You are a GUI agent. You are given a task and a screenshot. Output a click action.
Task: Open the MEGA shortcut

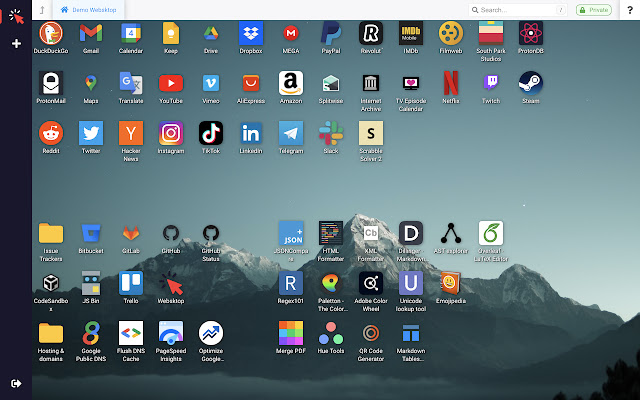click(291, 33)
